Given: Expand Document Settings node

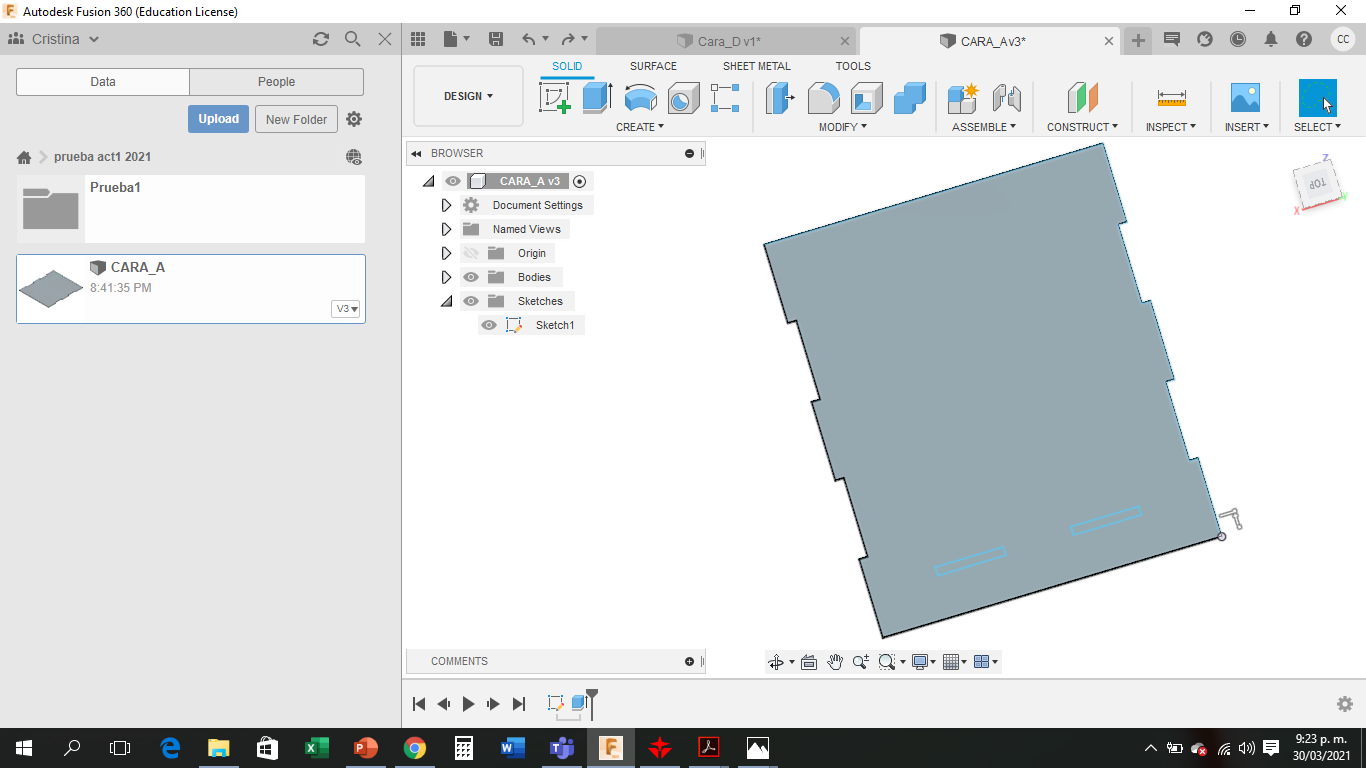Looking at the screenshot, I should pyautogui.click(x=447, y=205).
